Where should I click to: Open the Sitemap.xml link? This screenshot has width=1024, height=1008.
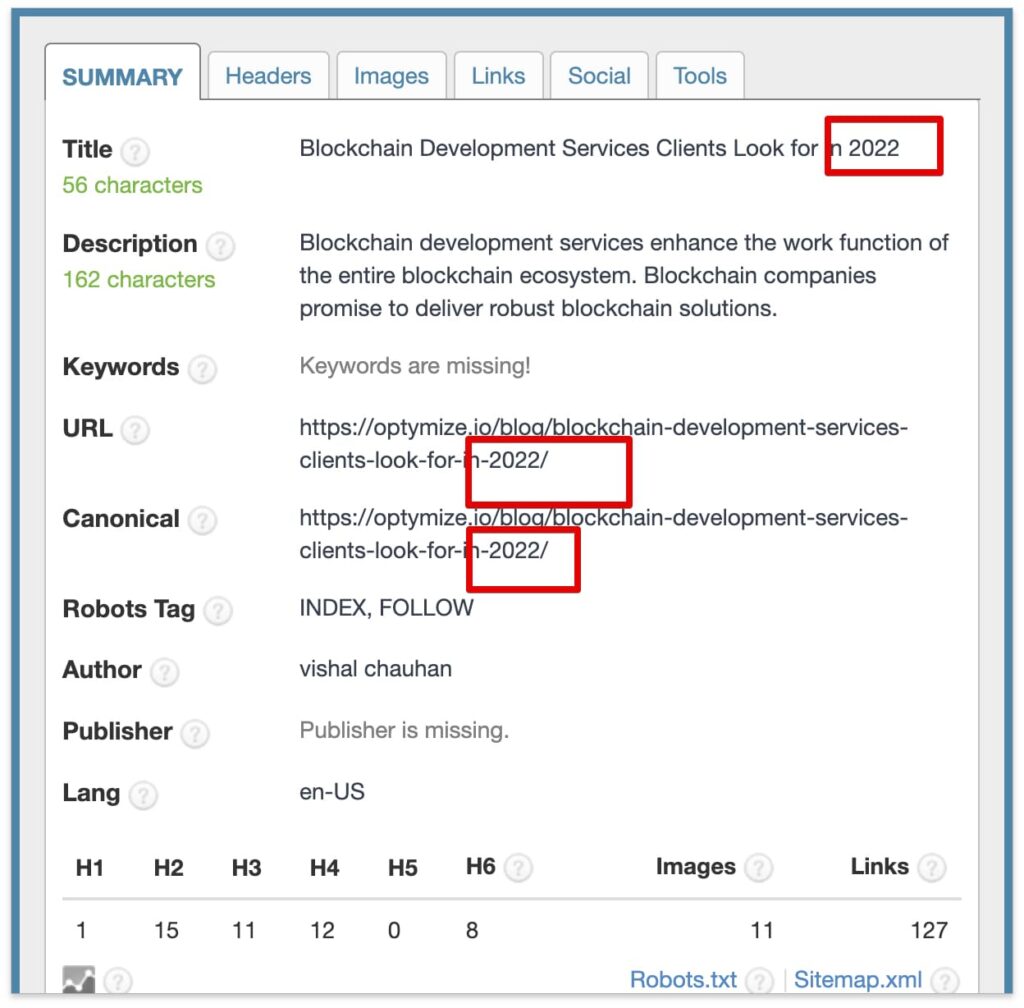pyautogui.click(x=859, y=980)
